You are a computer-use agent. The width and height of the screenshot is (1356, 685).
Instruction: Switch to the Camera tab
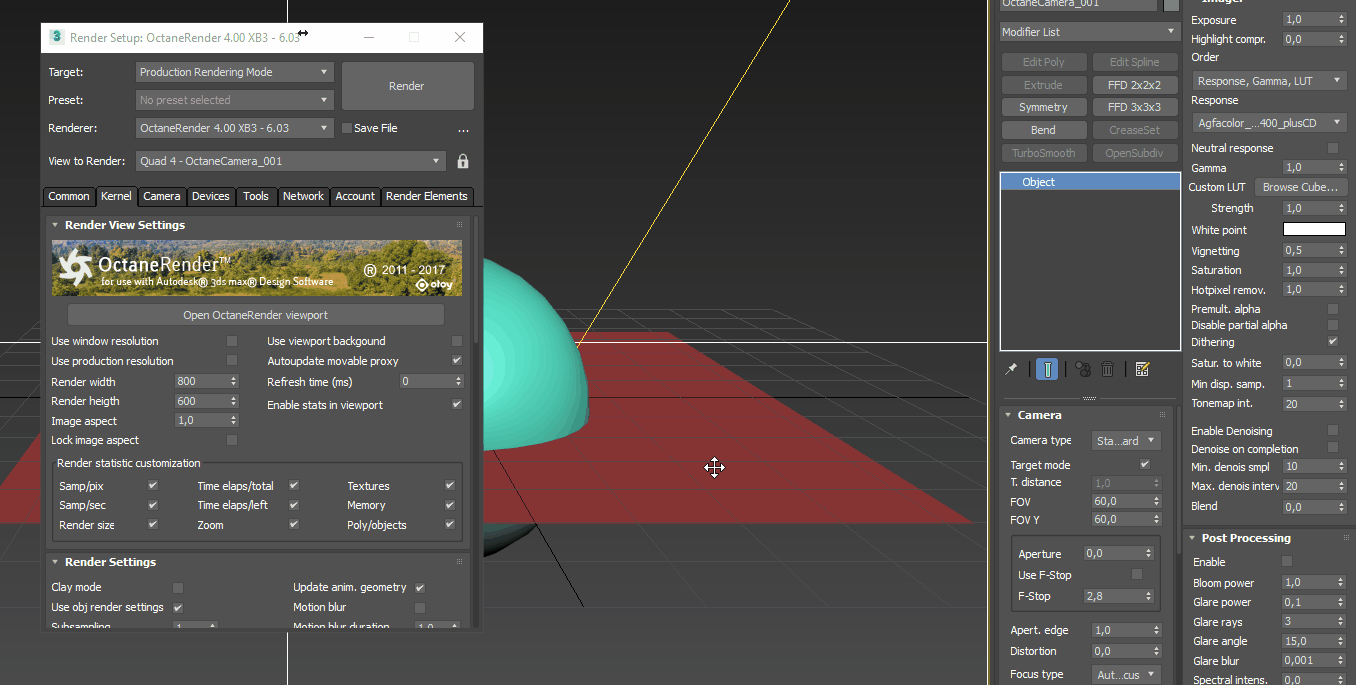click(x=161, y=196)
